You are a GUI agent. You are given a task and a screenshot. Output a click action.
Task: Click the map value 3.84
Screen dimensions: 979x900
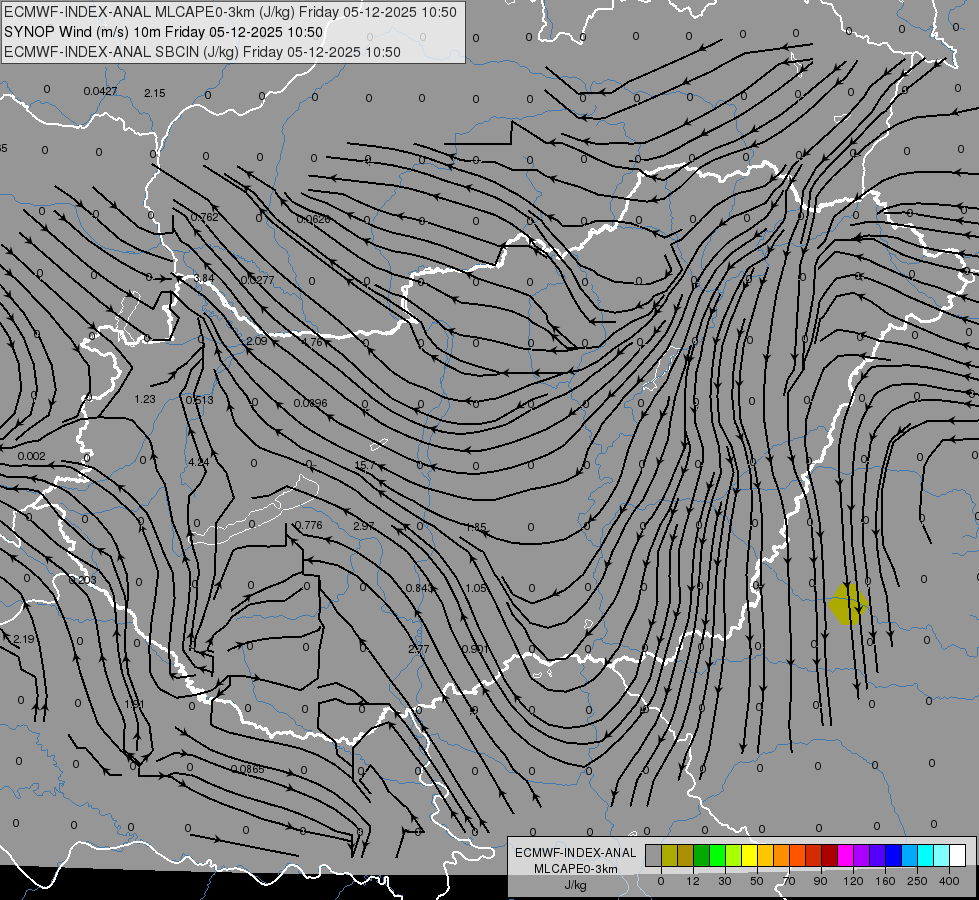204,278
